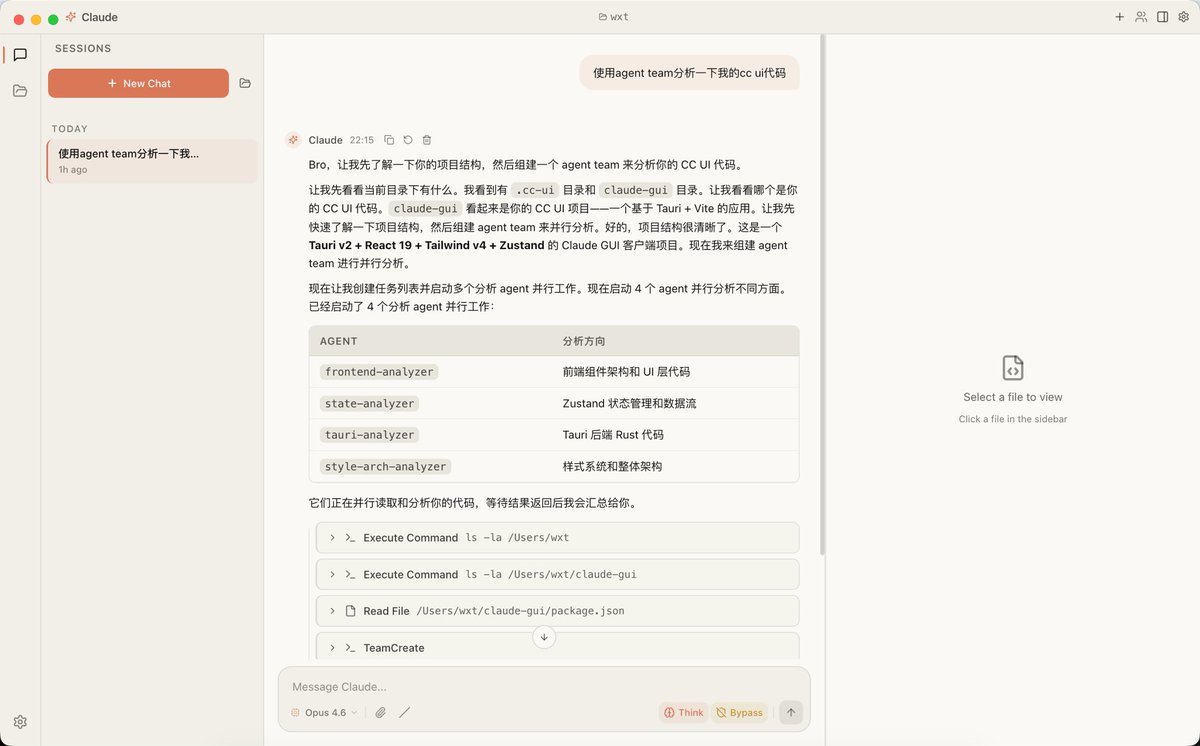
Task: Toggle the Bypass permissions button
Action: (739, 713)
